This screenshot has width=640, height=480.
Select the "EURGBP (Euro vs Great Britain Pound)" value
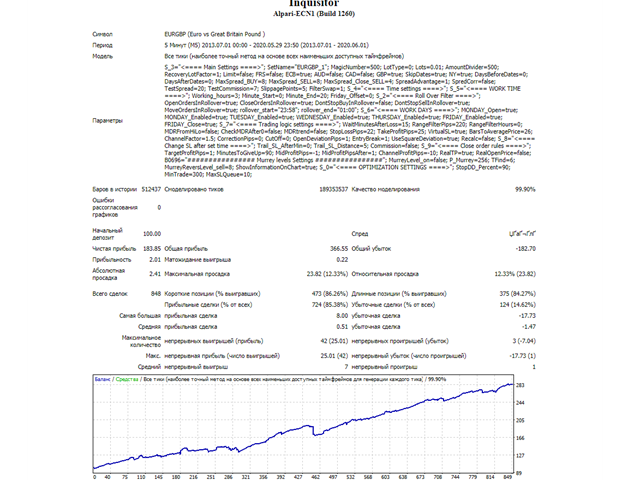pos(215,34)
